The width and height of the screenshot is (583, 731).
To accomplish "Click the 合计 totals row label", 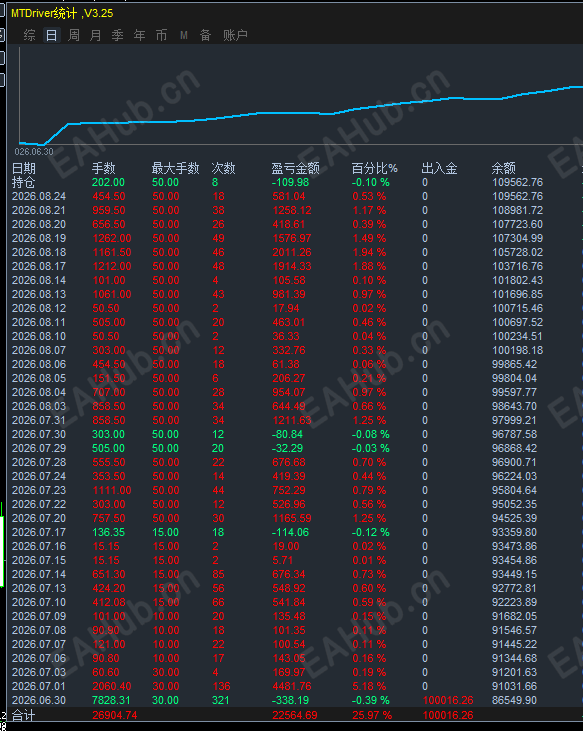I will coord(23,715).
